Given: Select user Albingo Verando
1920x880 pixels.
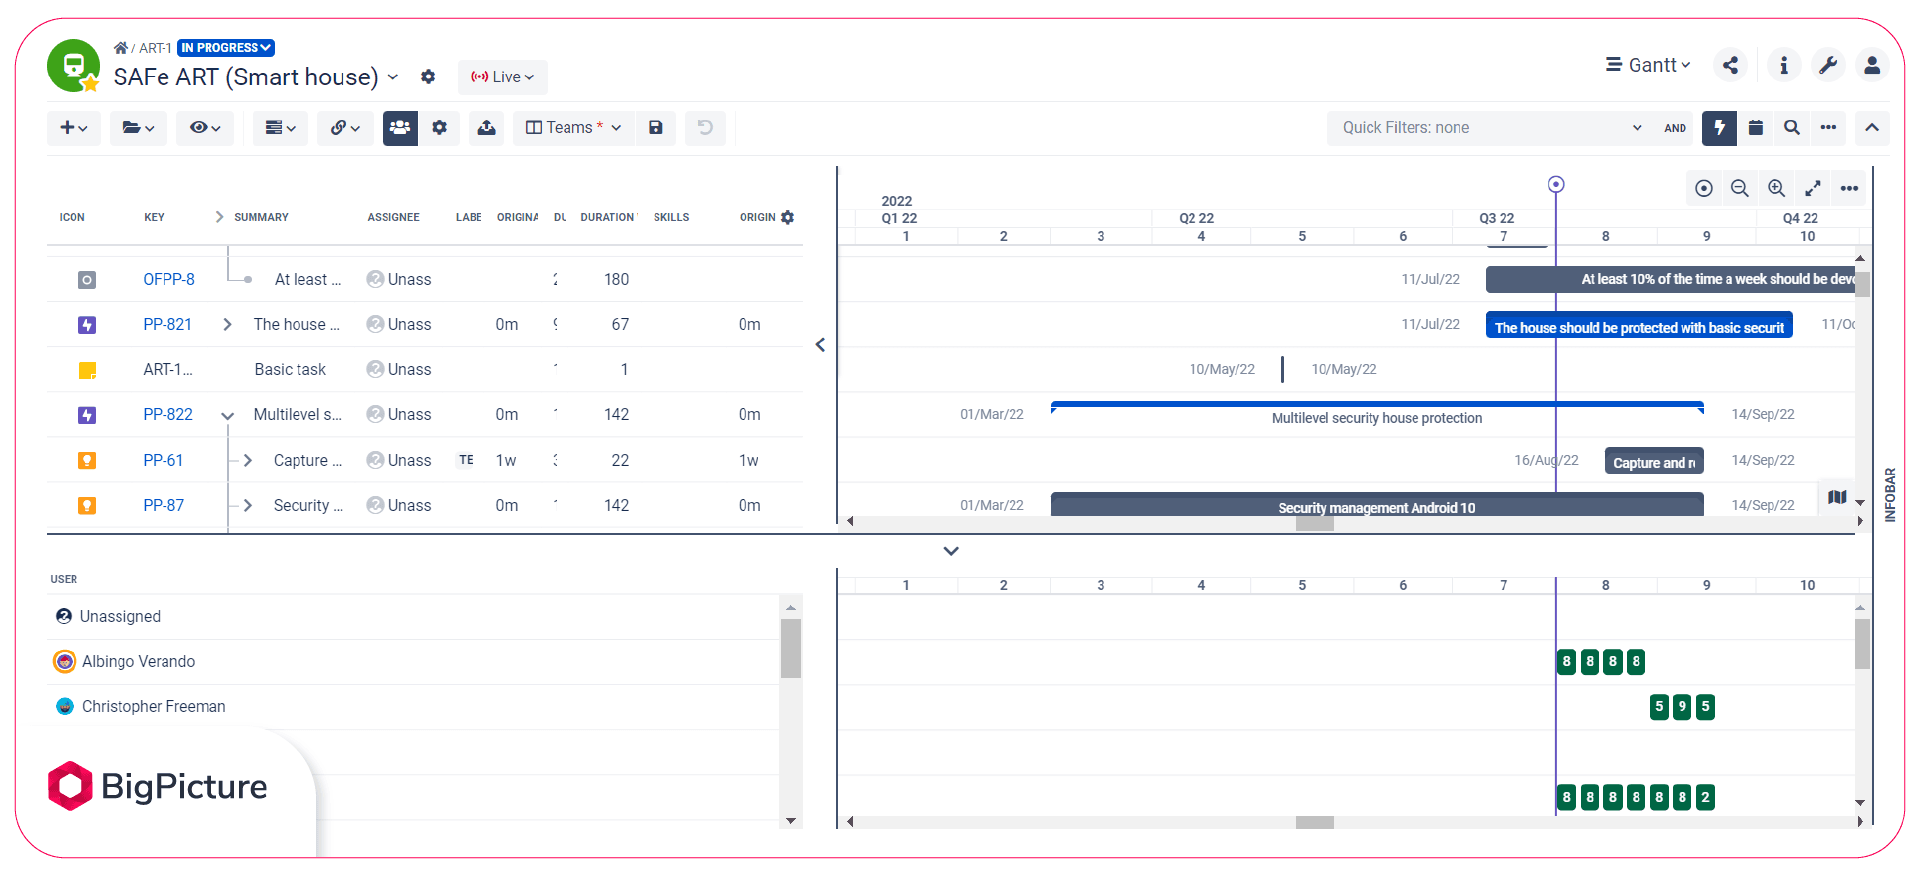Looking at the screenshot, I should coord(412,662).
